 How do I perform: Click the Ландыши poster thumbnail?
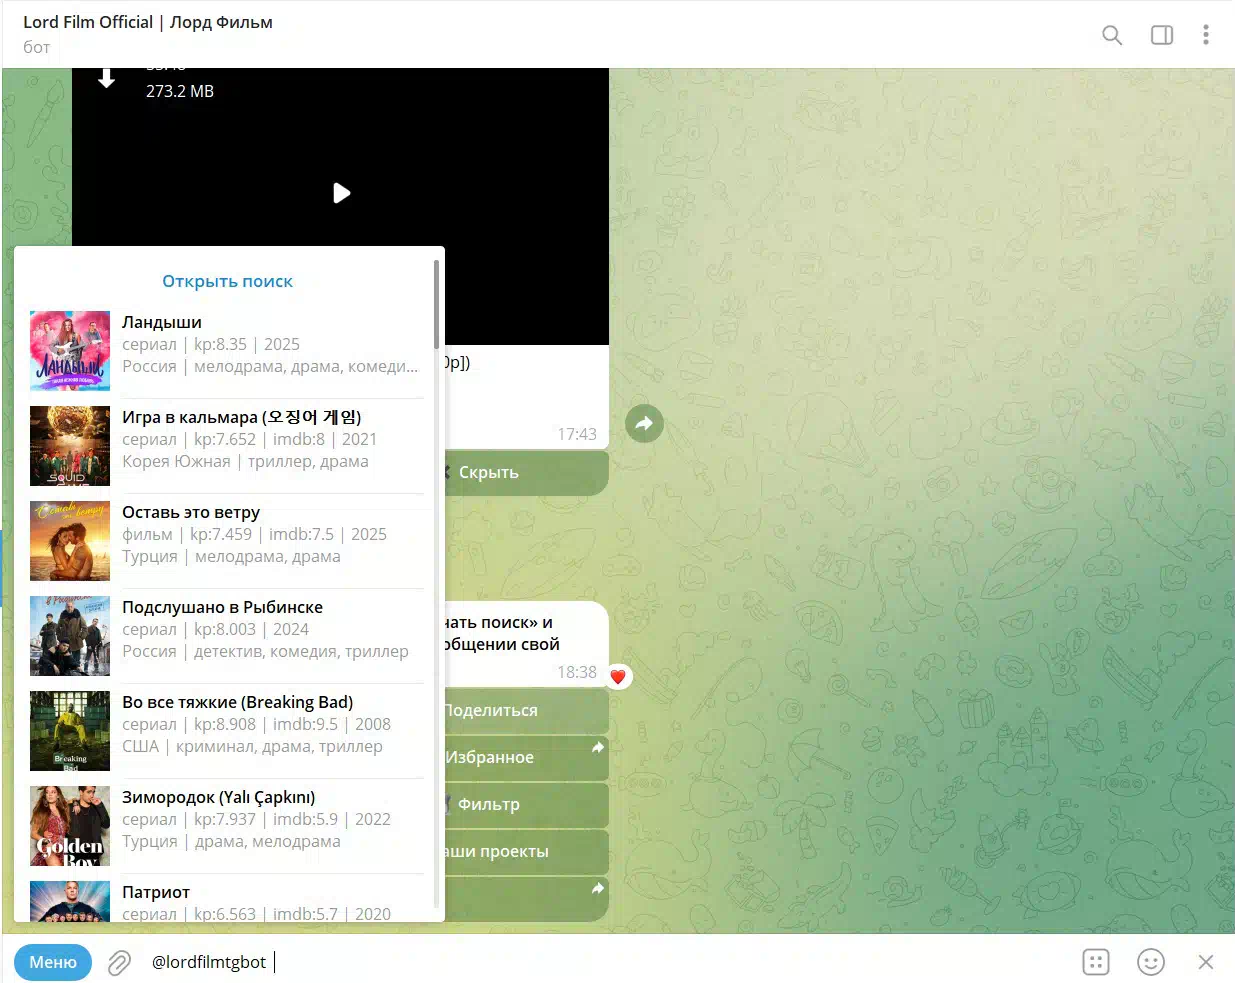click(x=70, y=351)
